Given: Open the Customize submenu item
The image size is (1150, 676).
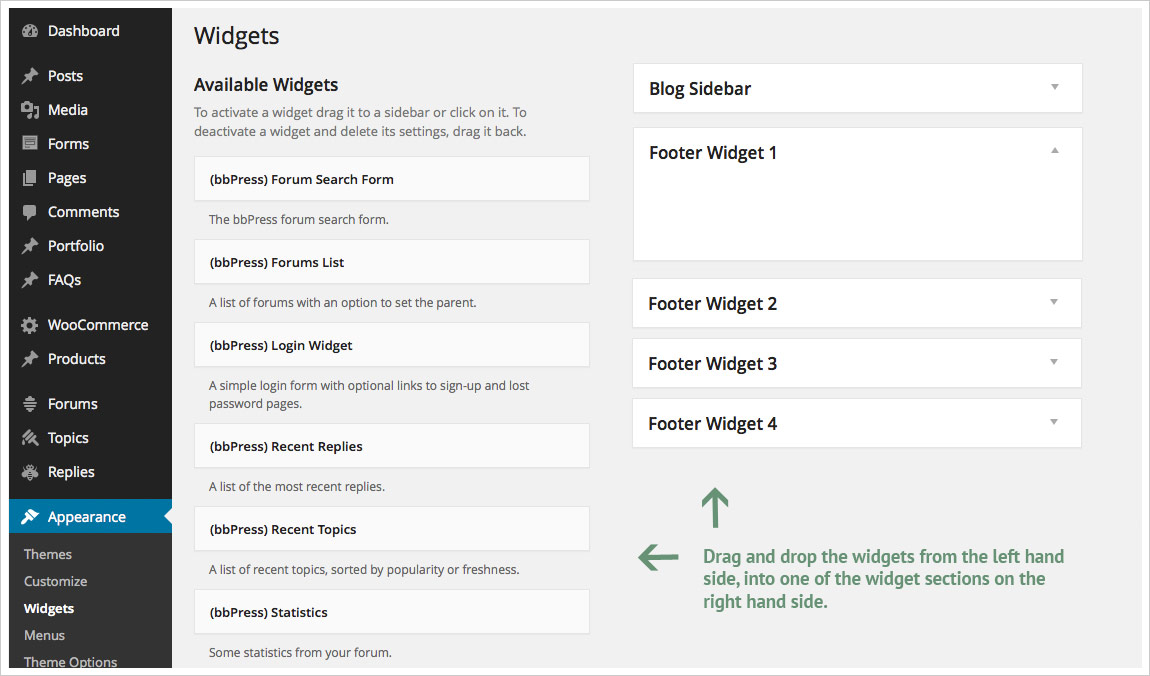Looking at the screenshot, I should point(55,581).
